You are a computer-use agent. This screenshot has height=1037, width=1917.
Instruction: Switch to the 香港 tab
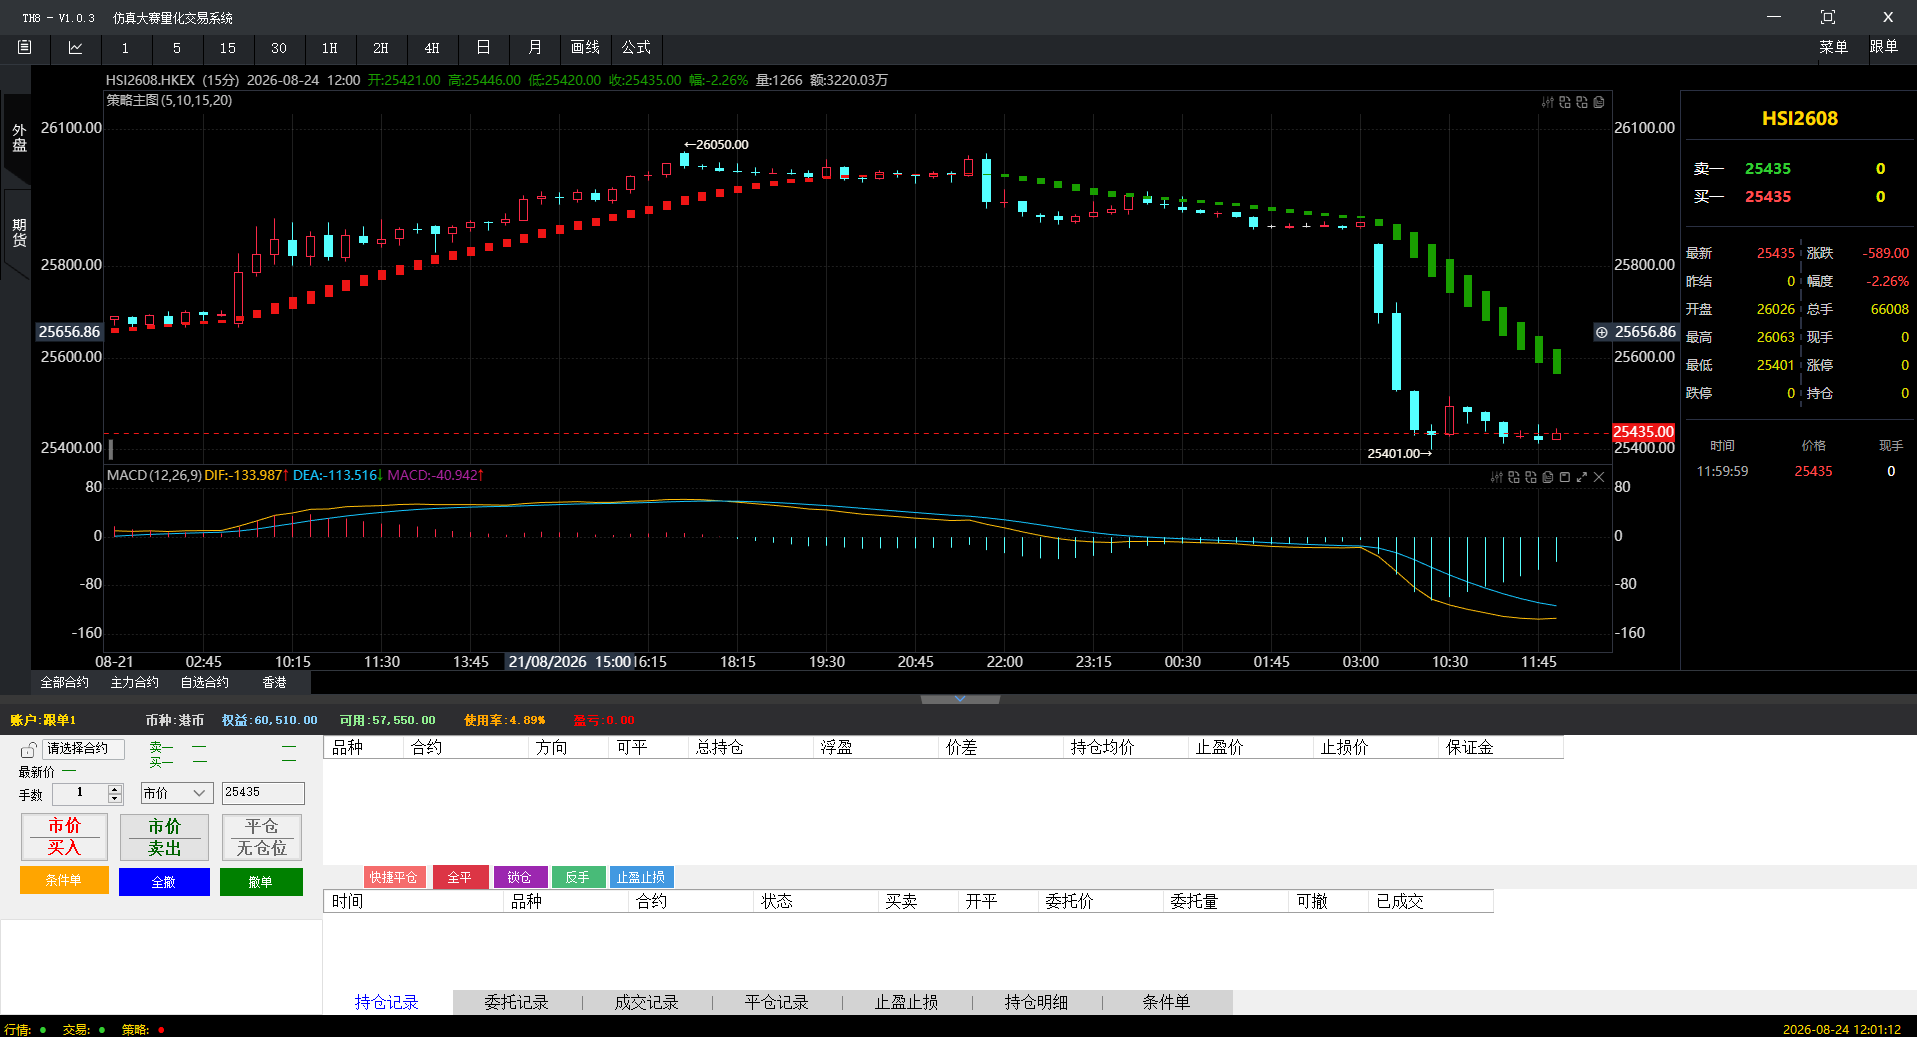click(x=275, y=682)
